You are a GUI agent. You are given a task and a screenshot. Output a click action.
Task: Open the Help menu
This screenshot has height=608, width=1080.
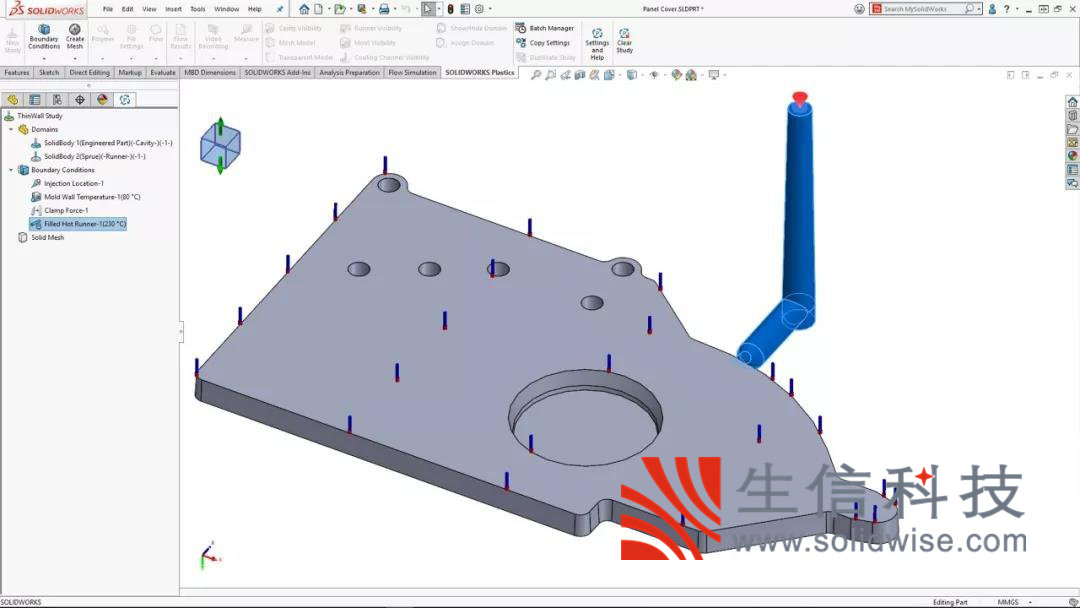[255, 9]
